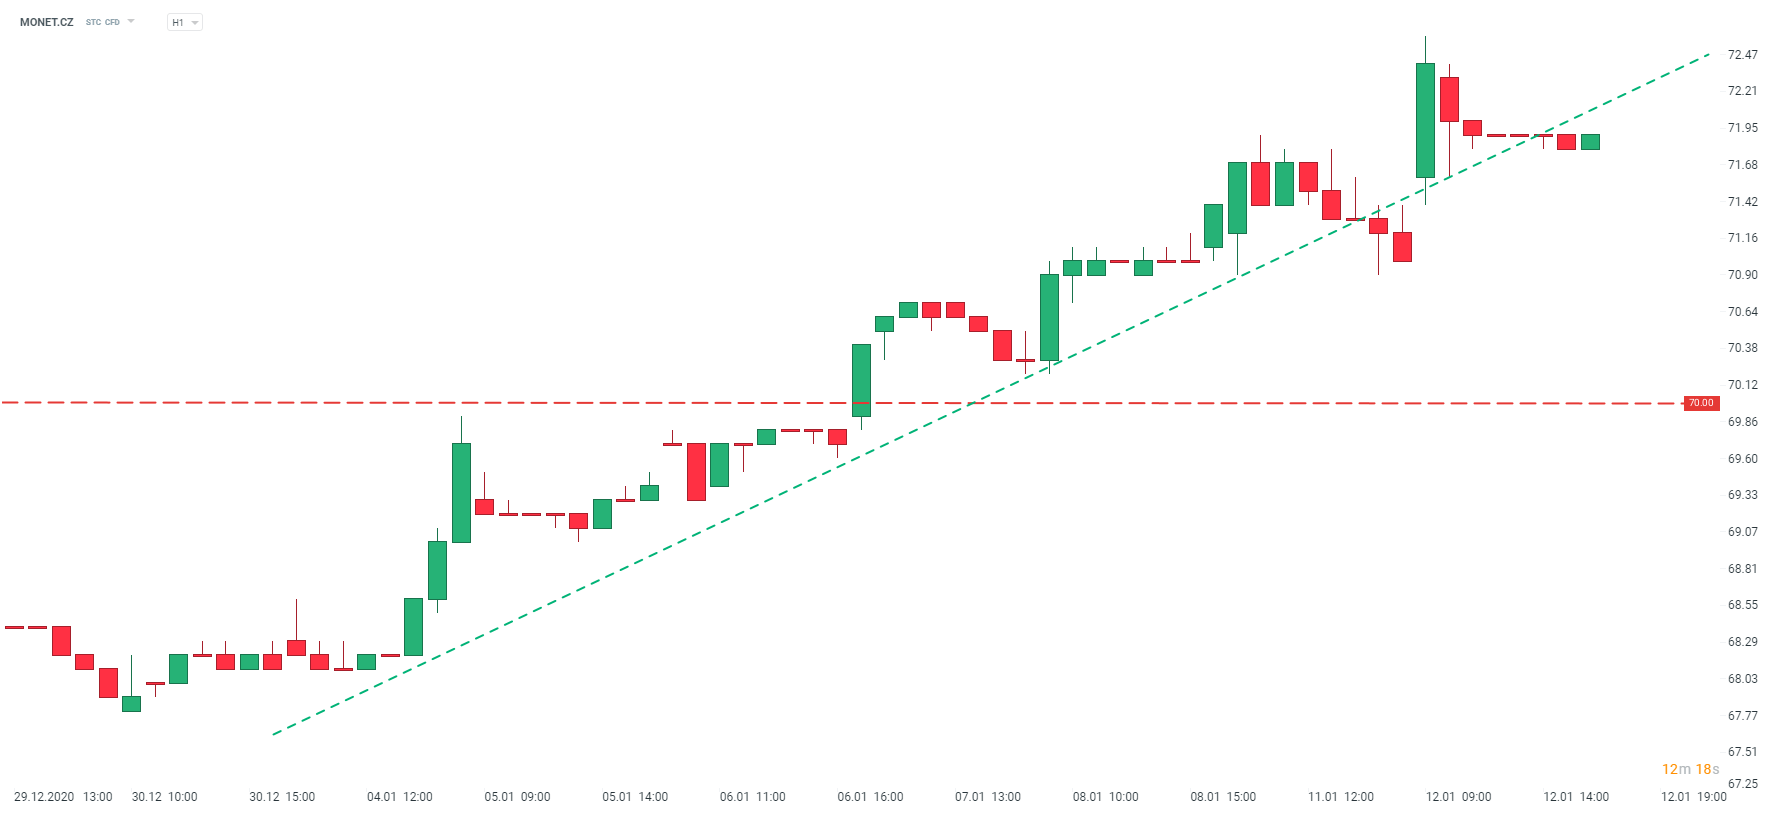Click the 12.01 19:00 time label
The width and height of the screenshot is (1788, 814).
1693,797
